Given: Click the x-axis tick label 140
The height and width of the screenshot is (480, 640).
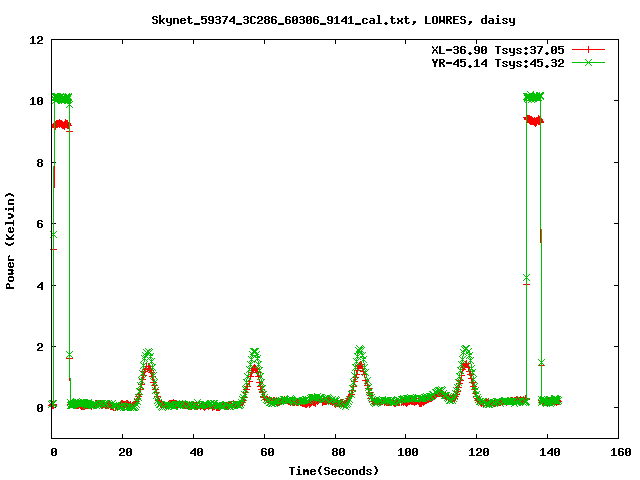Looking at the screenshot, I should tap(550, 452).
